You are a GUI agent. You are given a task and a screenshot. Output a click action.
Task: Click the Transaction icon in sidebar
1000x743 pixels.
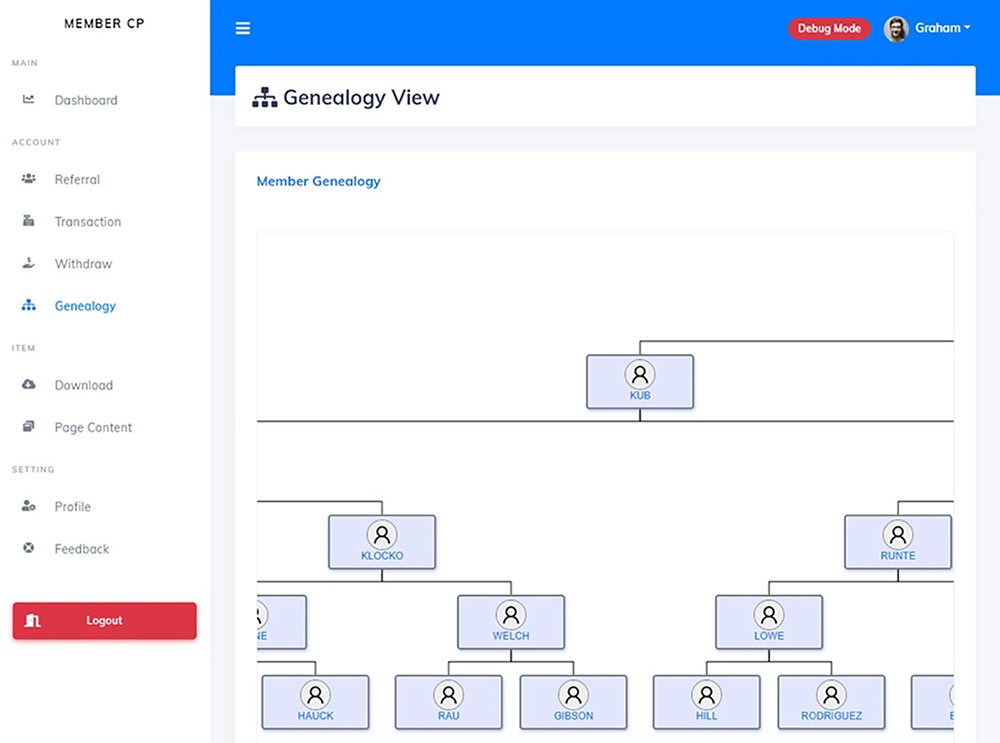tap(29, 221)
